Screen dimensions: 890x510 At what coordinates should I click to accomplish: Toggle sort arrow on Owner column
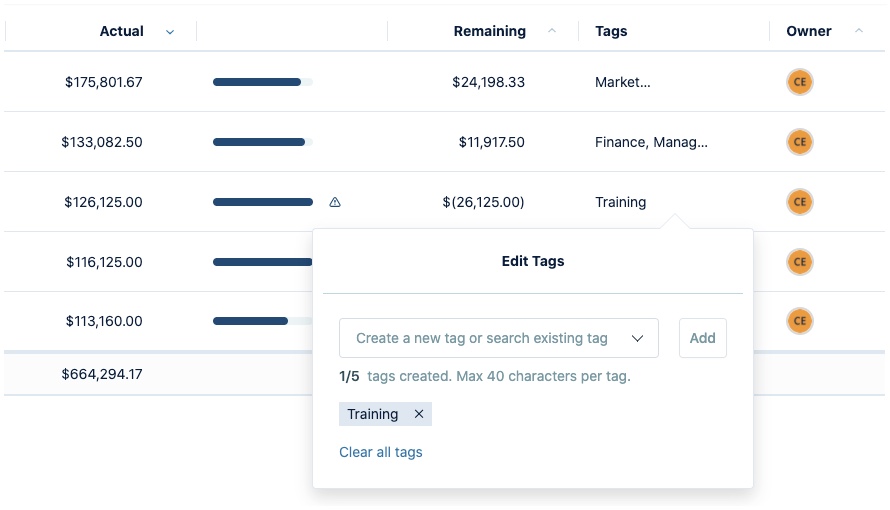859,31
